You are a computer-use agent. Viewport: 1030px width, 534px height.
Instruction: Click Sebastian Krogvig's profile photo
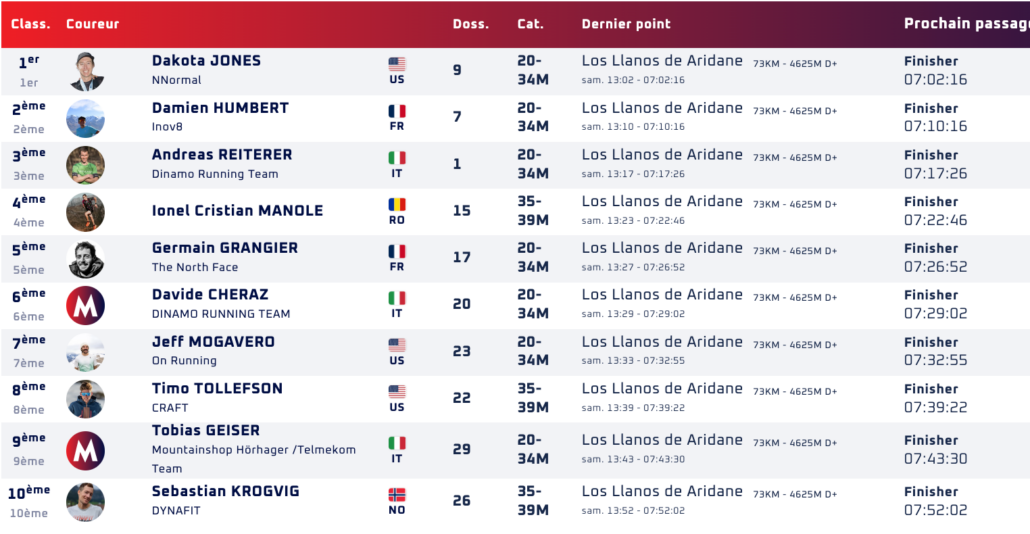[x=86, y=501]
